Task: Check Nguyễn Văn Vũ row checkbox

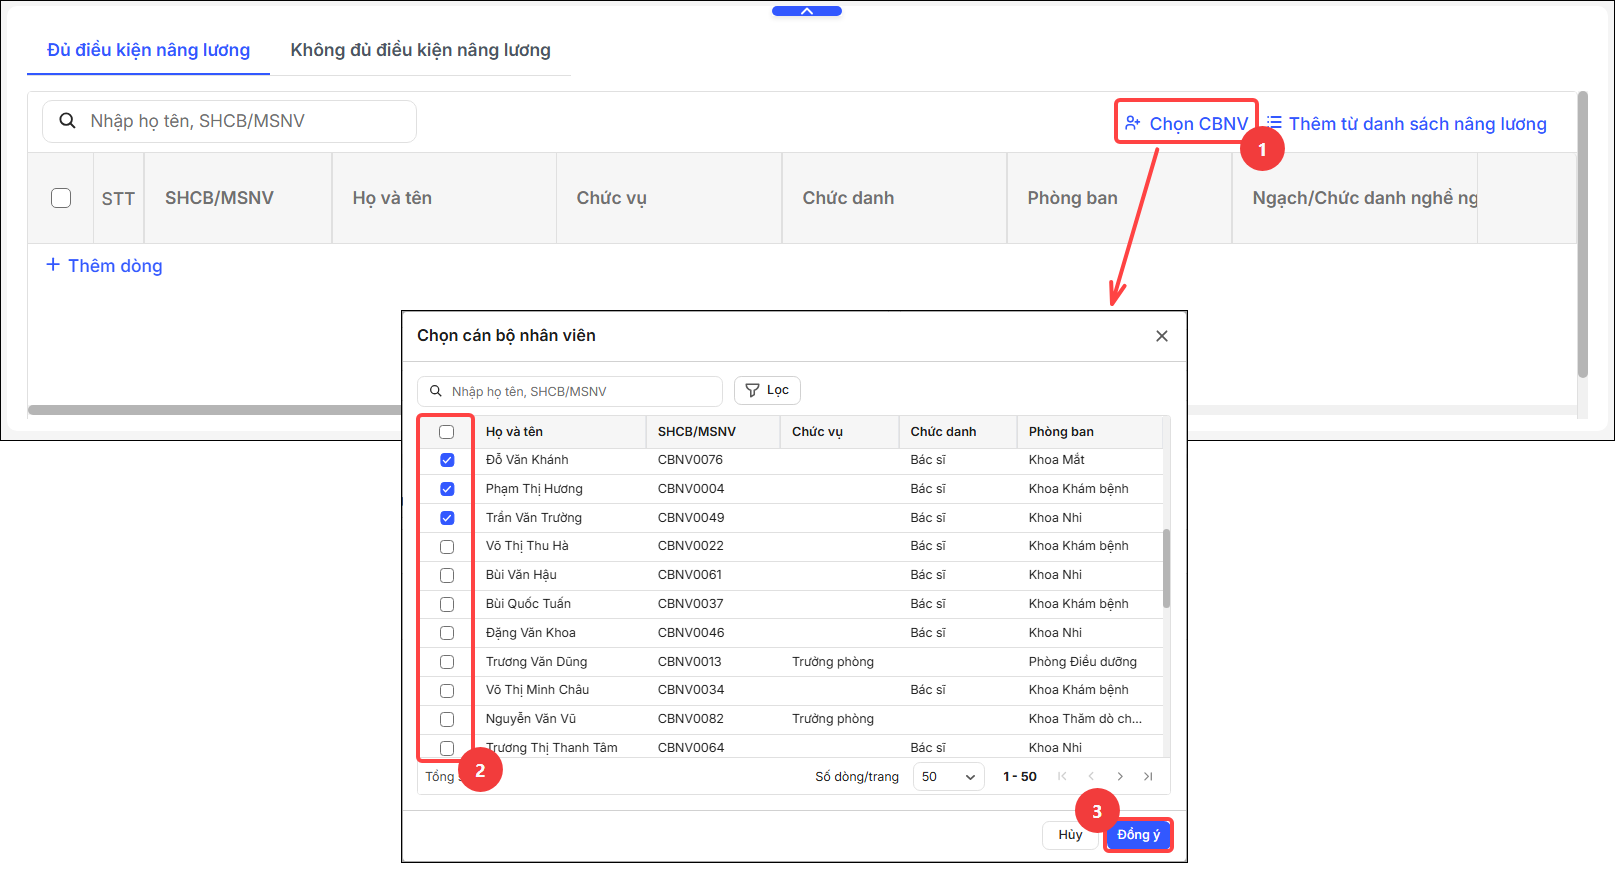Action: pos(447,719)
